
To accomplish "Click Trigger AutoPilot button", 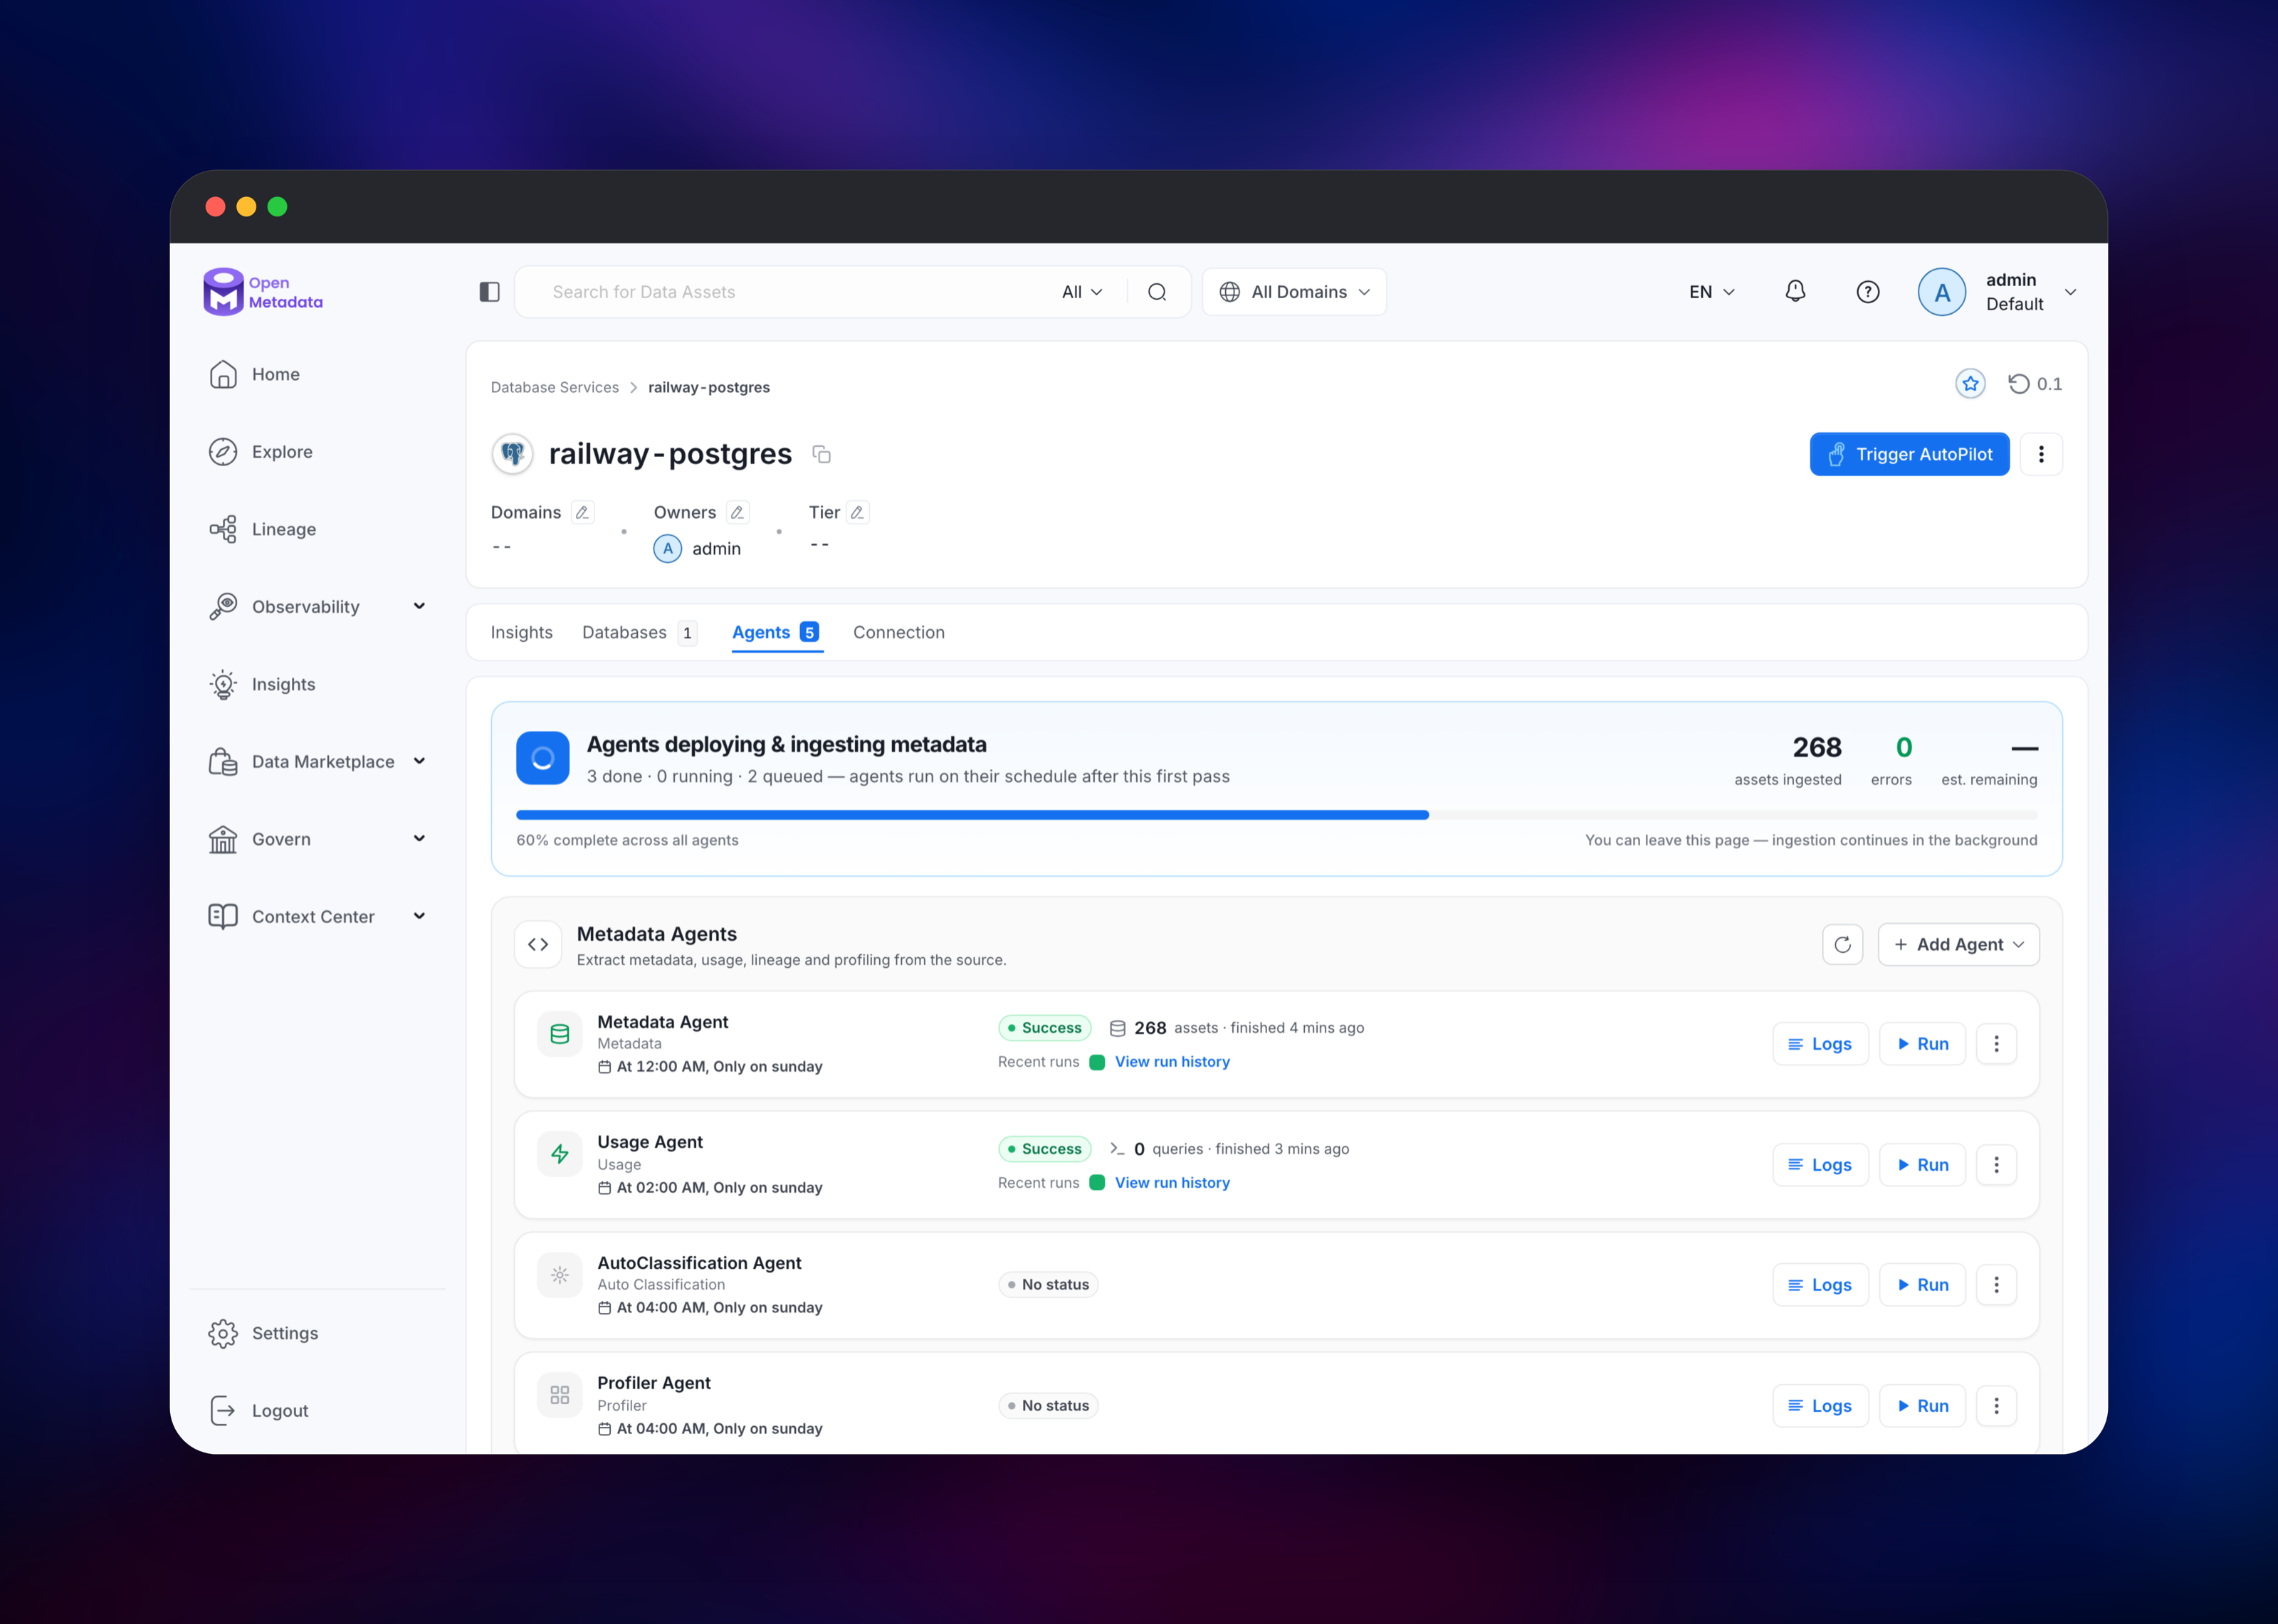I will (x=1909, y=454).
